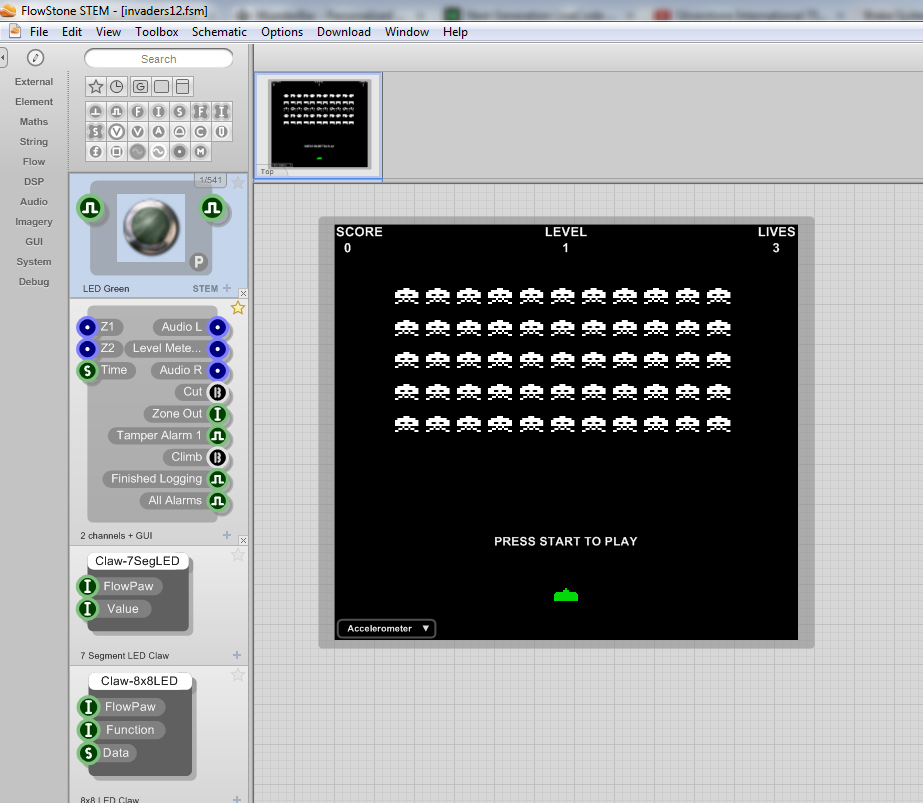Unfavorite the 2 channels + GUI star
The width and height of the screenshot is (923, 803).
[x=238, y=308]
